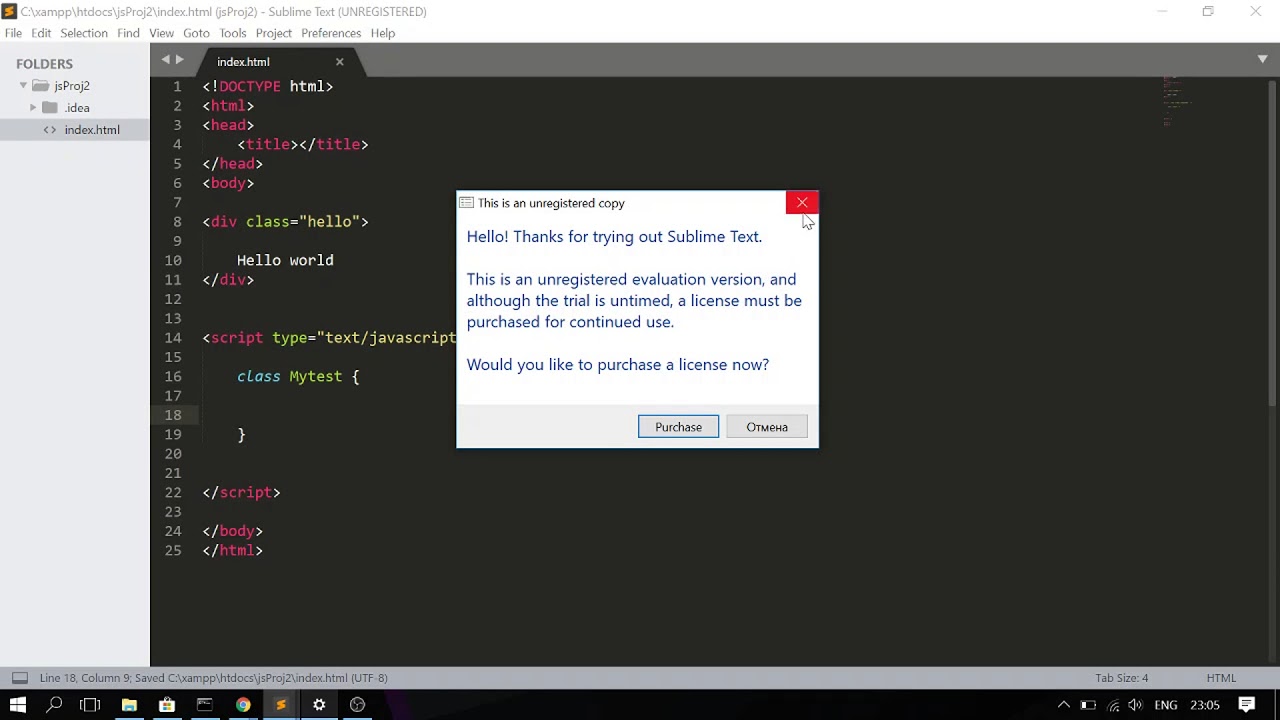Viewport: 1280px width, 720px height.
Task: Close the unregistered copy dialog
Action: 802,203
